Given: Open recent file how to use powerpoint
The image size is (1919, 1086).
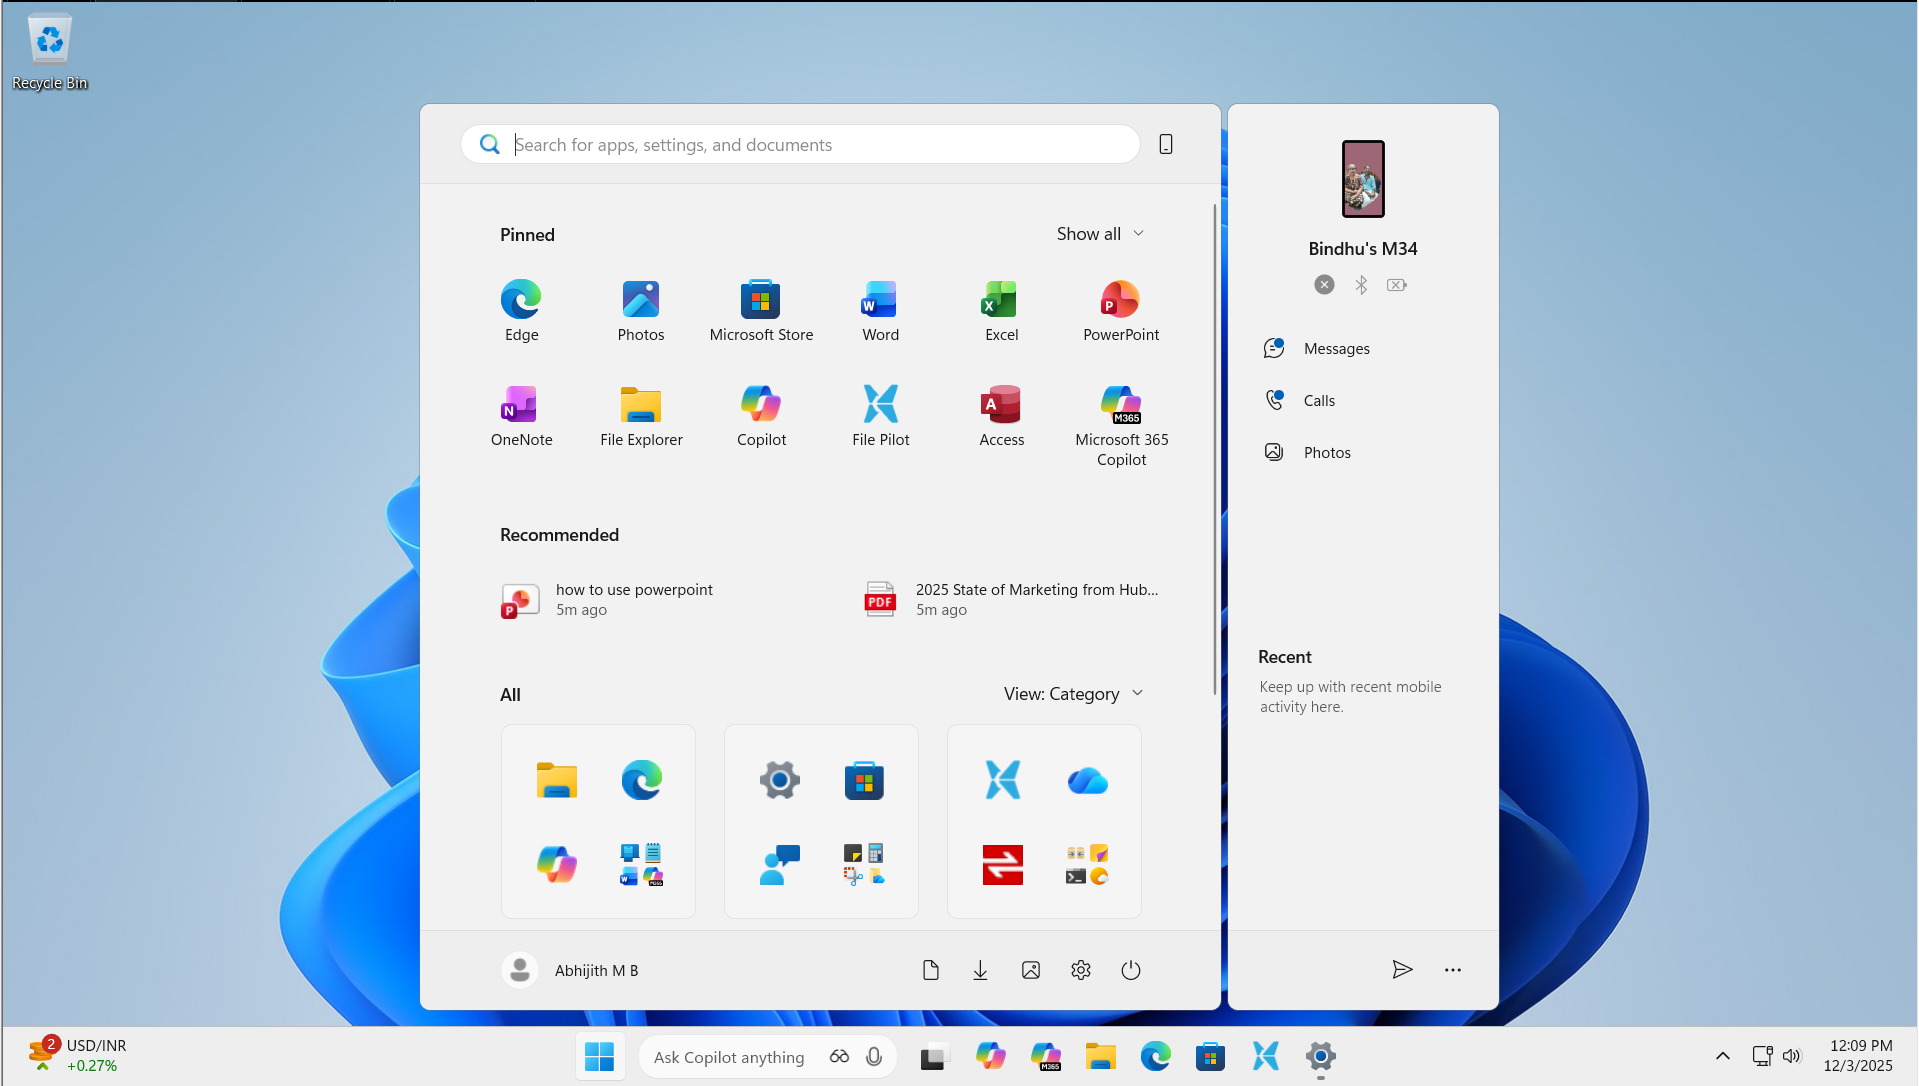Looking at the screenshot, I should [634, 598].
